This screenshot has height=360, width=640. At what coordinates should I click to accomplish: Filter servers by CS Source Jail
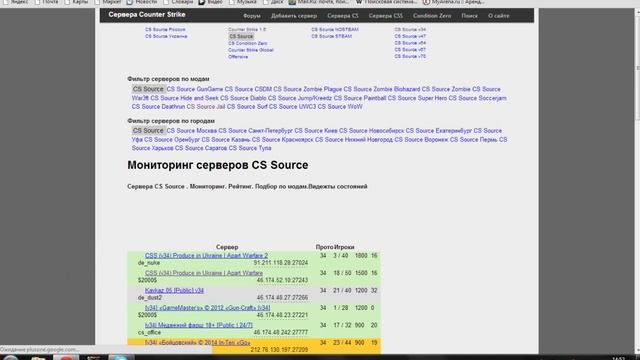206,107
